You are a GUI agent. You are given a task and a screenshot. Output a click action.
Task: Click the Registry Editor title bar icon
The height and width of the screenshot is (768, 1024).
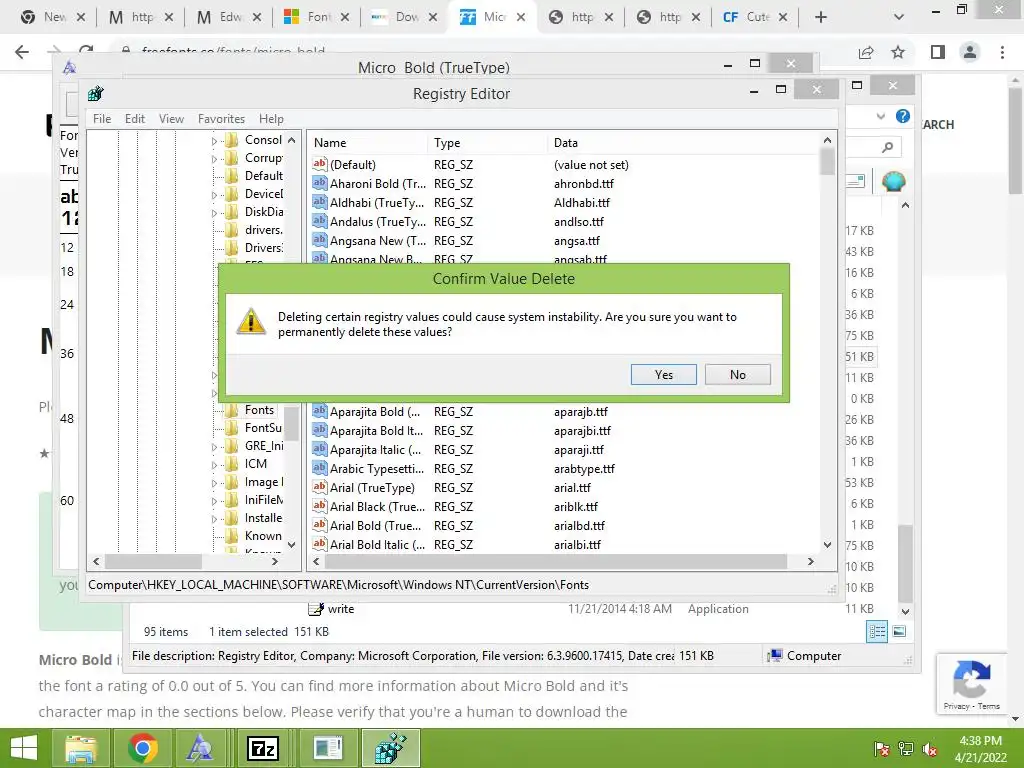coord(96,93)
